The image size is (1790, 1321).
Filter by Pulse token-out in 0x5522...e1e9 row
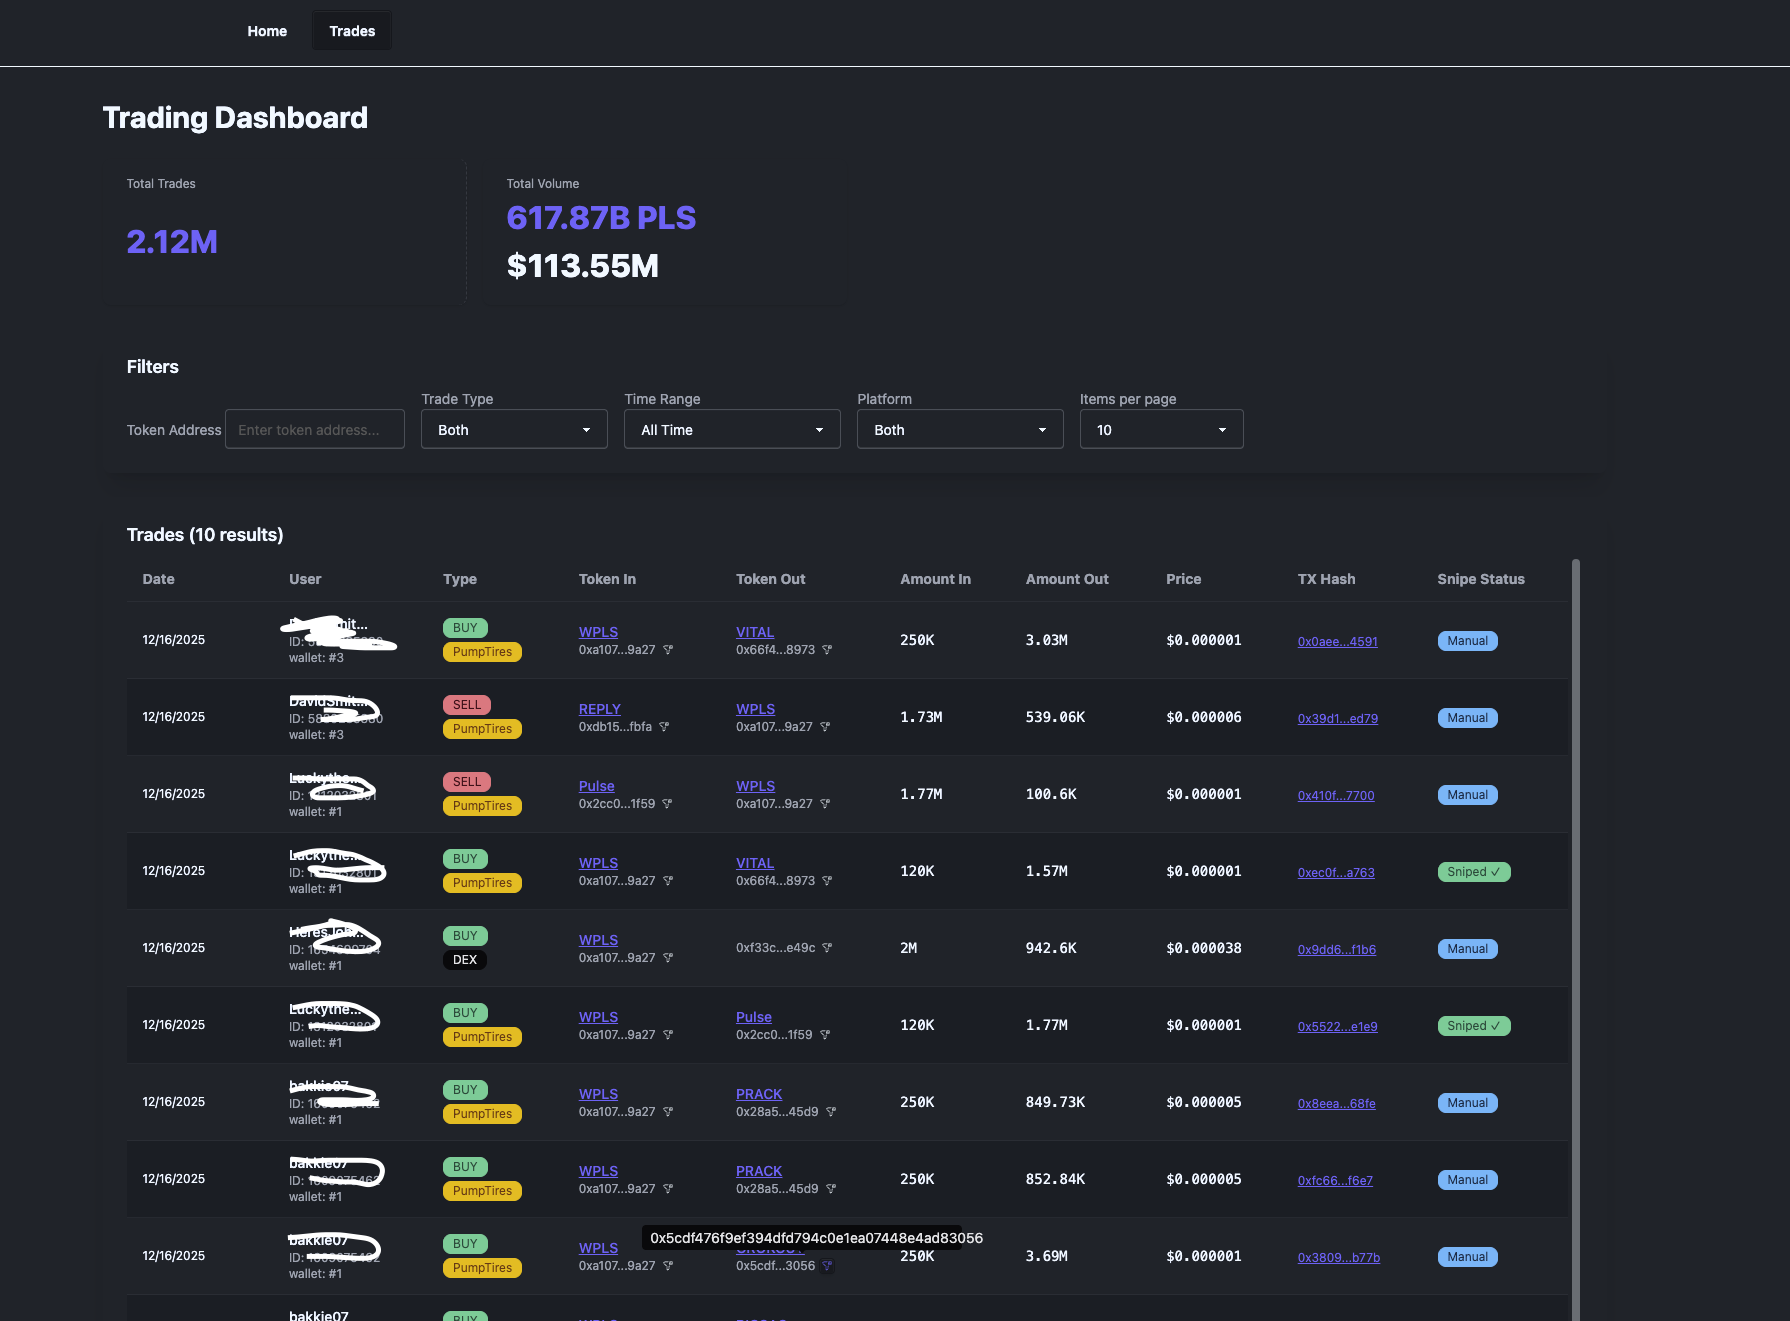point(825,1035)
